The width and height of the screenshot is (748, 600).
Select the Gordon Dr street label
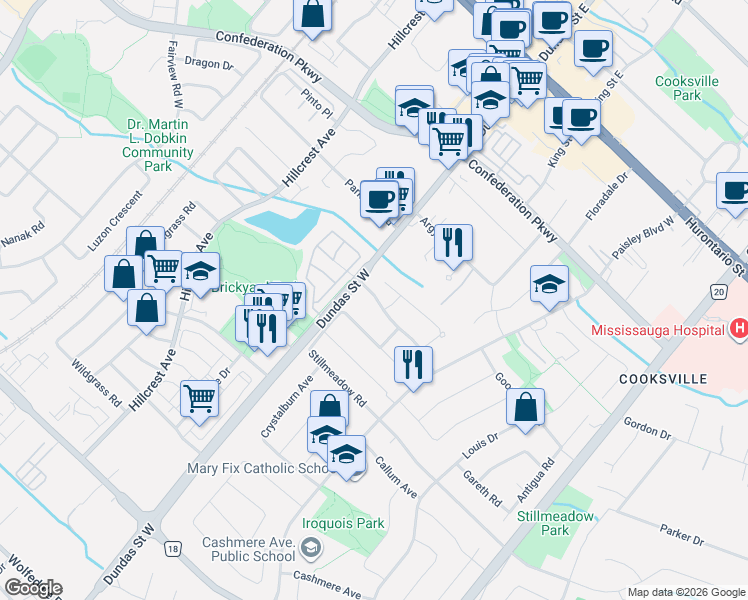coord(647,428)
